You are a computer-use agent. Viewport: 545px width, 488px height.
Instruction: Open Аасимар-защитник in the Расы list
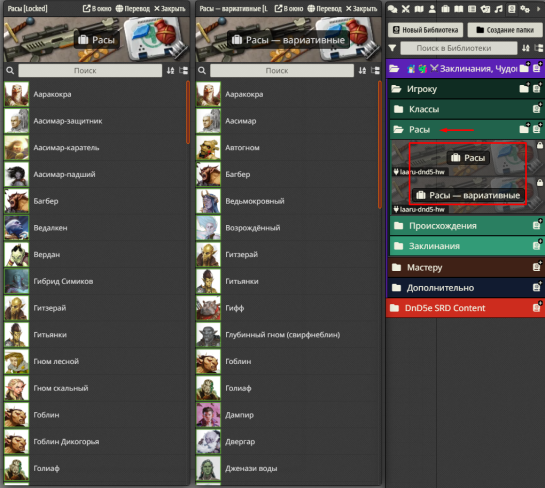tap(95, 121)
